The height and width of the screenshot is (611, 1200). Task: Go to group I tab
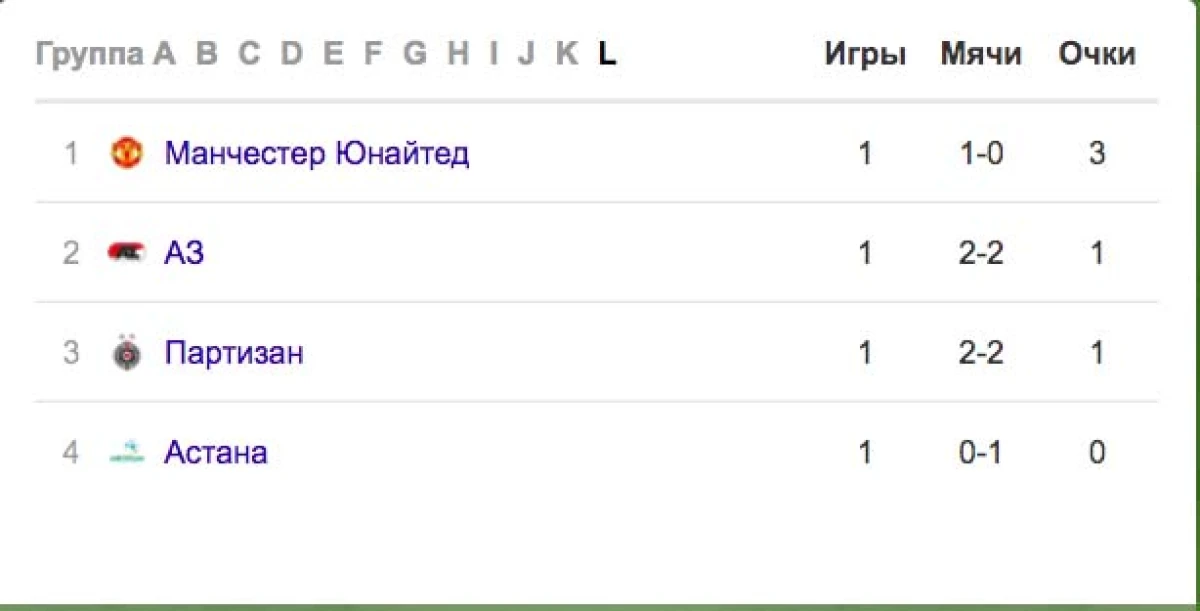click(493, 53)
